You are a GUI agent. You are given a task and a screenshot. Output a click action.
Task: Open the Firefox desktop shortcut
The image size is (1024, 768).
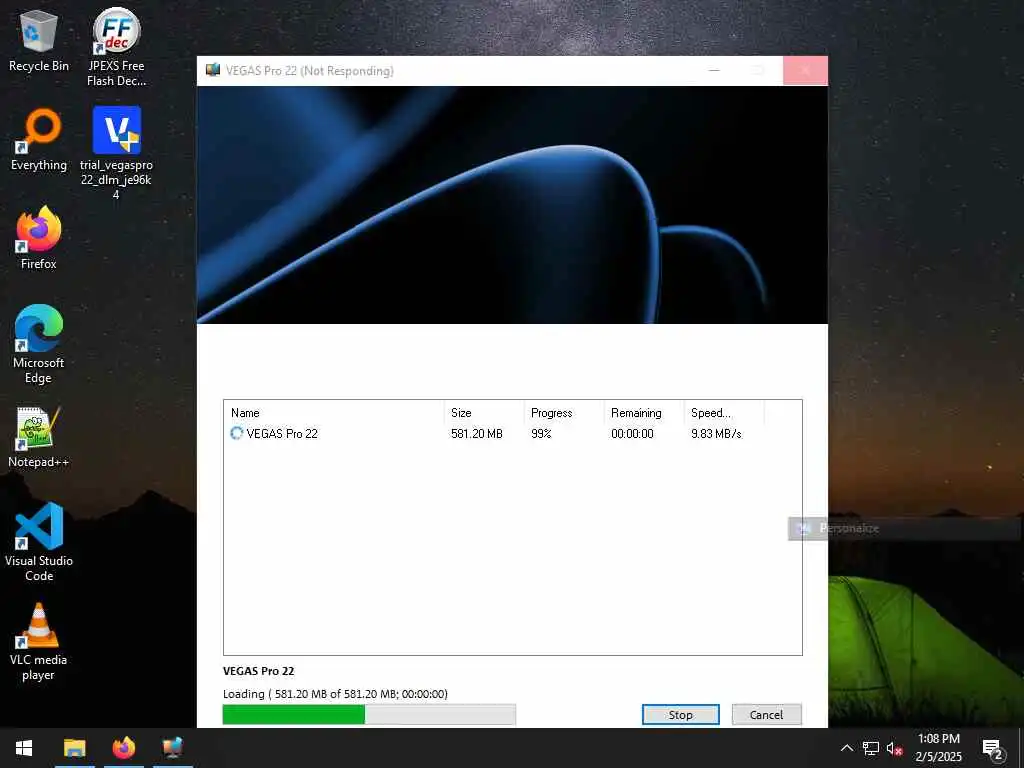39,238
